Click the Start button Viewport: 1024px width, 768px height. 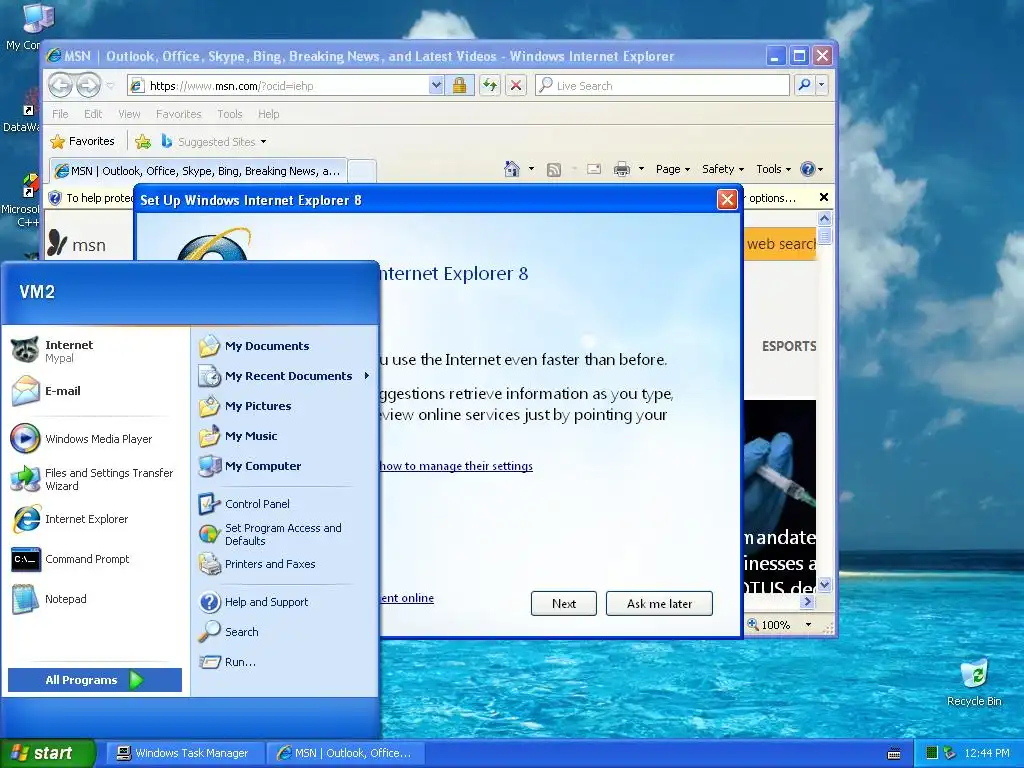click(x=48, y=753)
